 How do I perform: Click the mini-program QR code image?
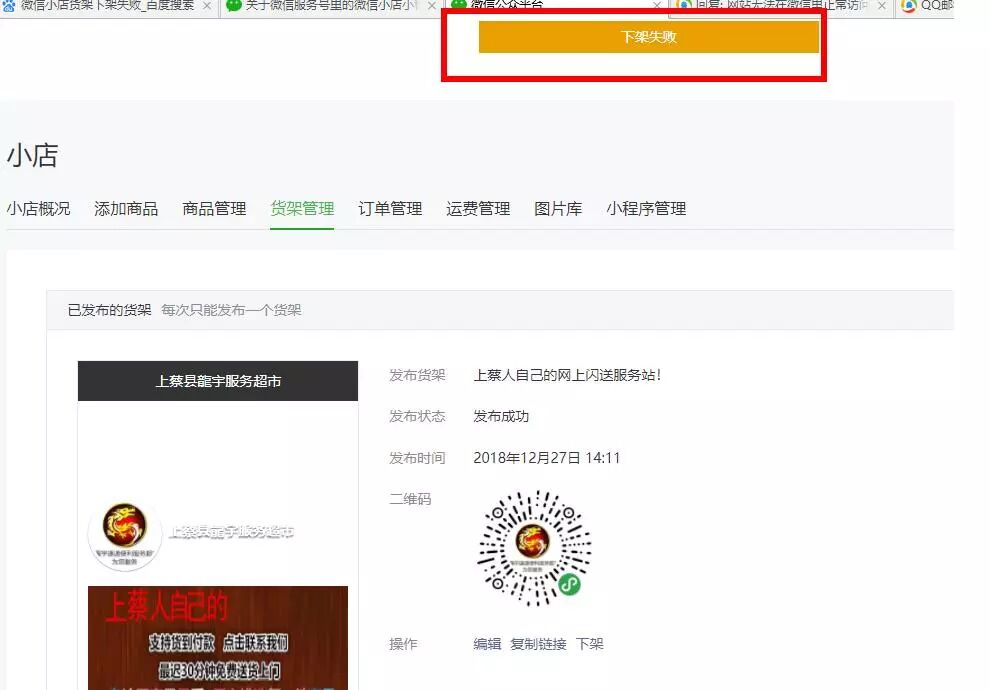pyautogui.click(x=534, y=548)
